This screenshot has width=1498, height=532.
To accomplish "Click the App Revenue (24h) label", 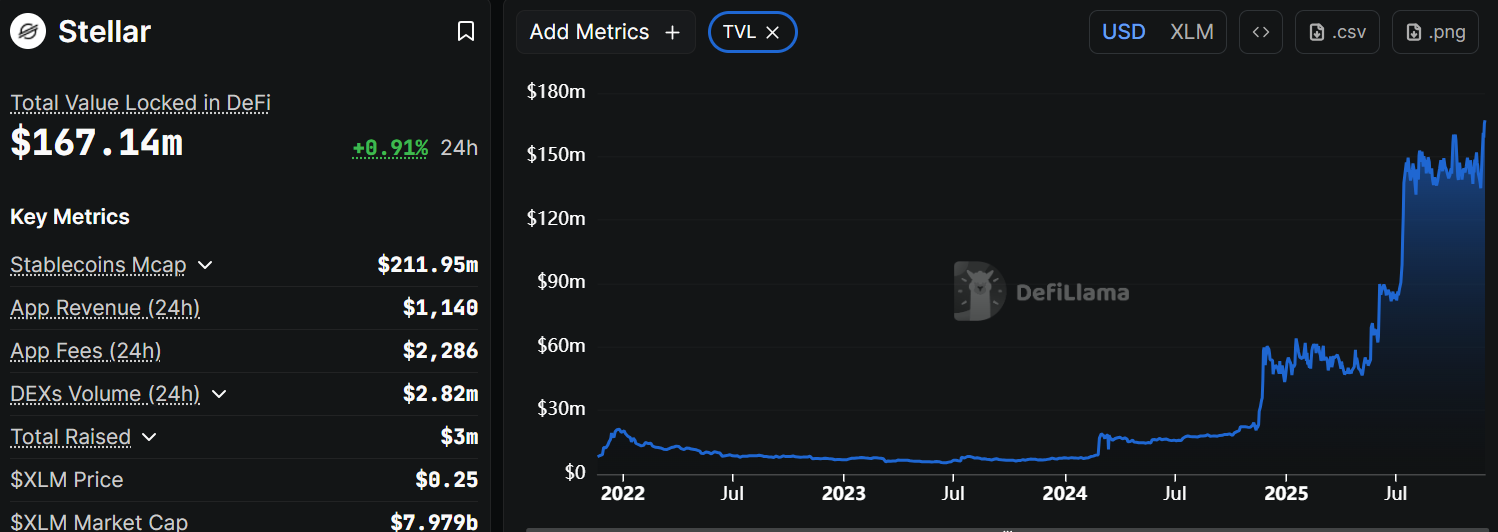I will coord(105,308).
